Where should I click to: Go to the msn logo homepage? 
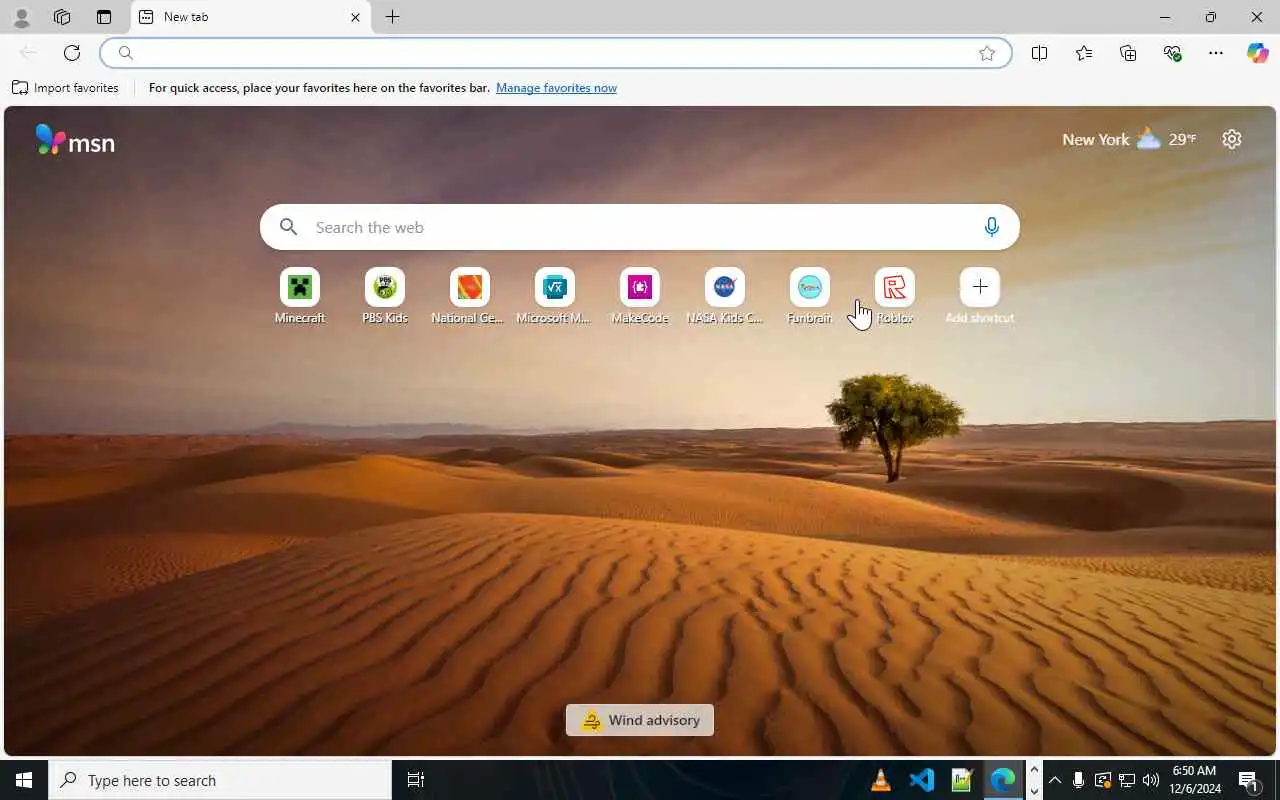[75, 140]
